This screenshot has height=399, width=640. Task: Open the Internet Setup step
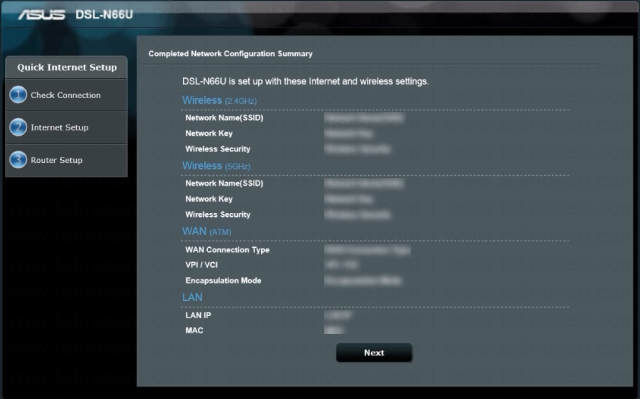coord(66,127)
